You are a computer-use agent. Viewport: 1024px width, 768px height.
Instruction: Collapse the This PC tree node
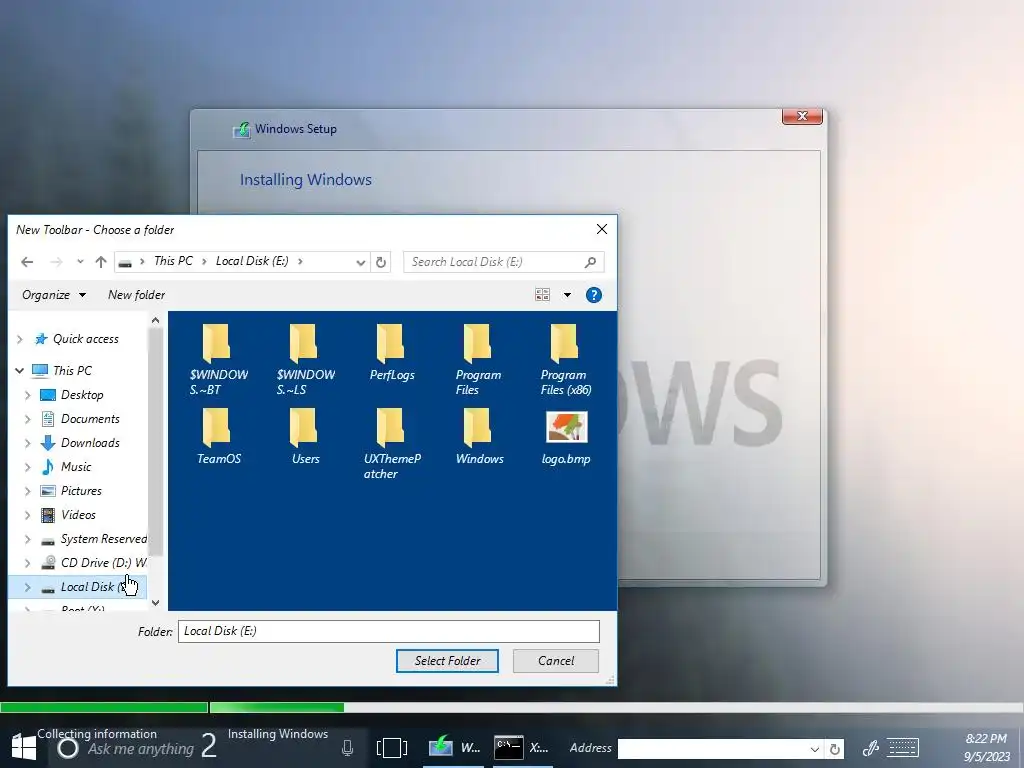20,370
